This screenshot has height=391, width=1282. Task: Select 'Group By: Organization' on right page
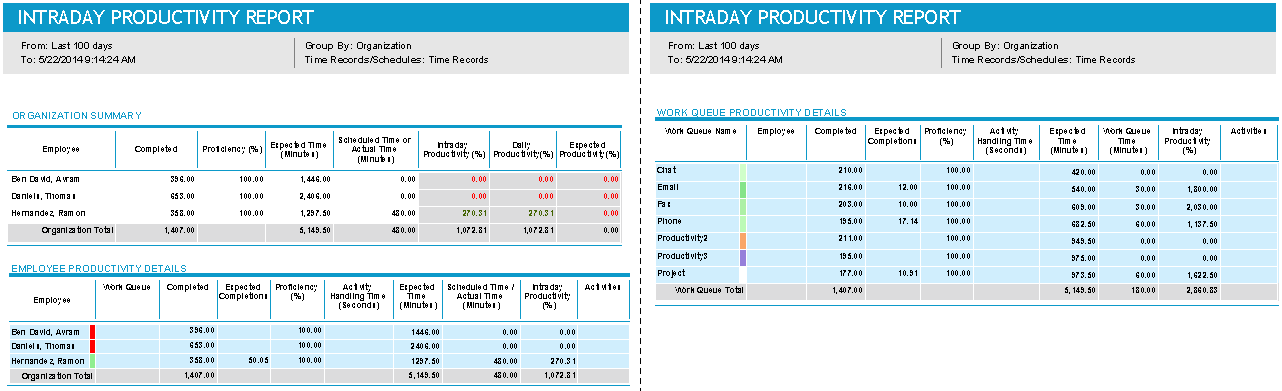coord(1005,46)
